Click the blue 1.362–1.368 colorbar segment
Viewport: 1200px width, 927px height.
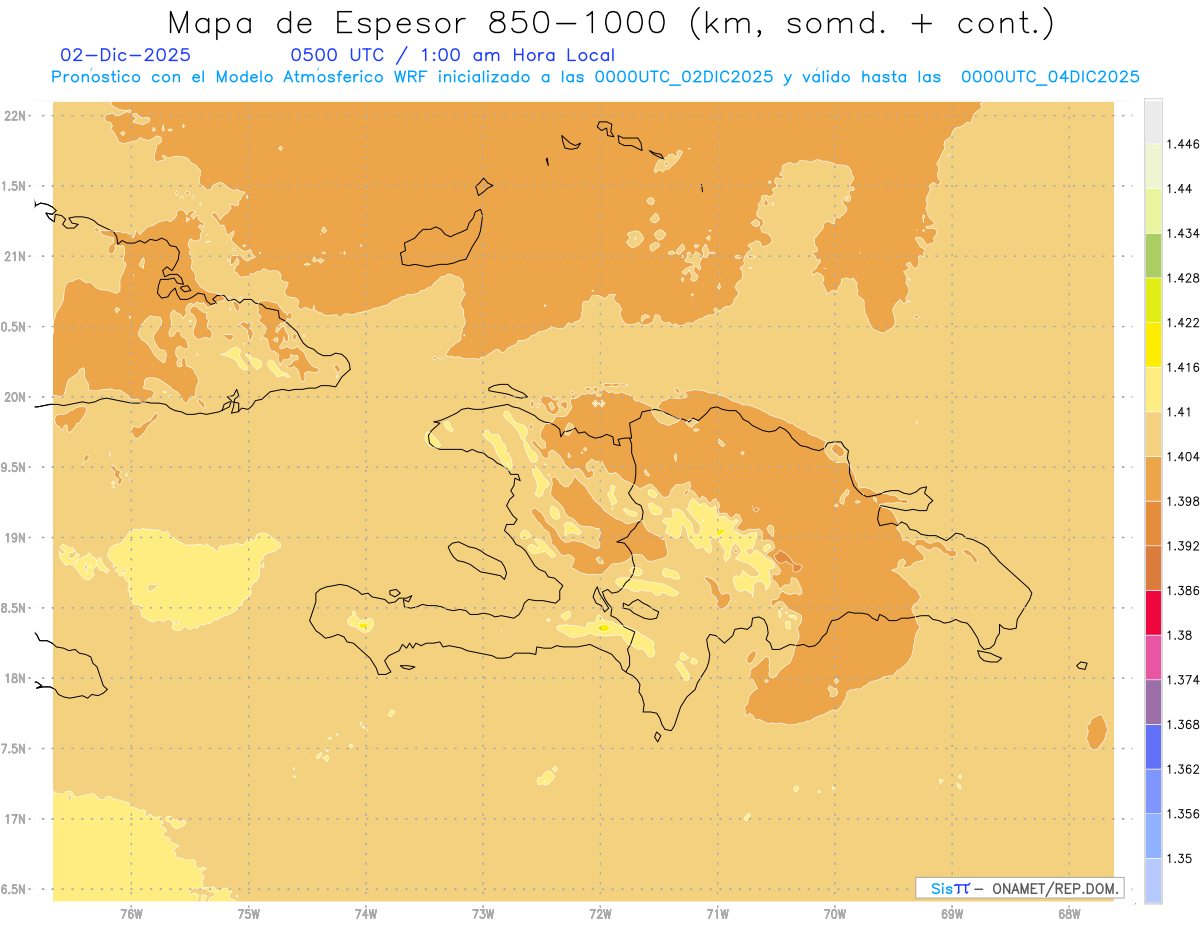[x=1153, y=746]
